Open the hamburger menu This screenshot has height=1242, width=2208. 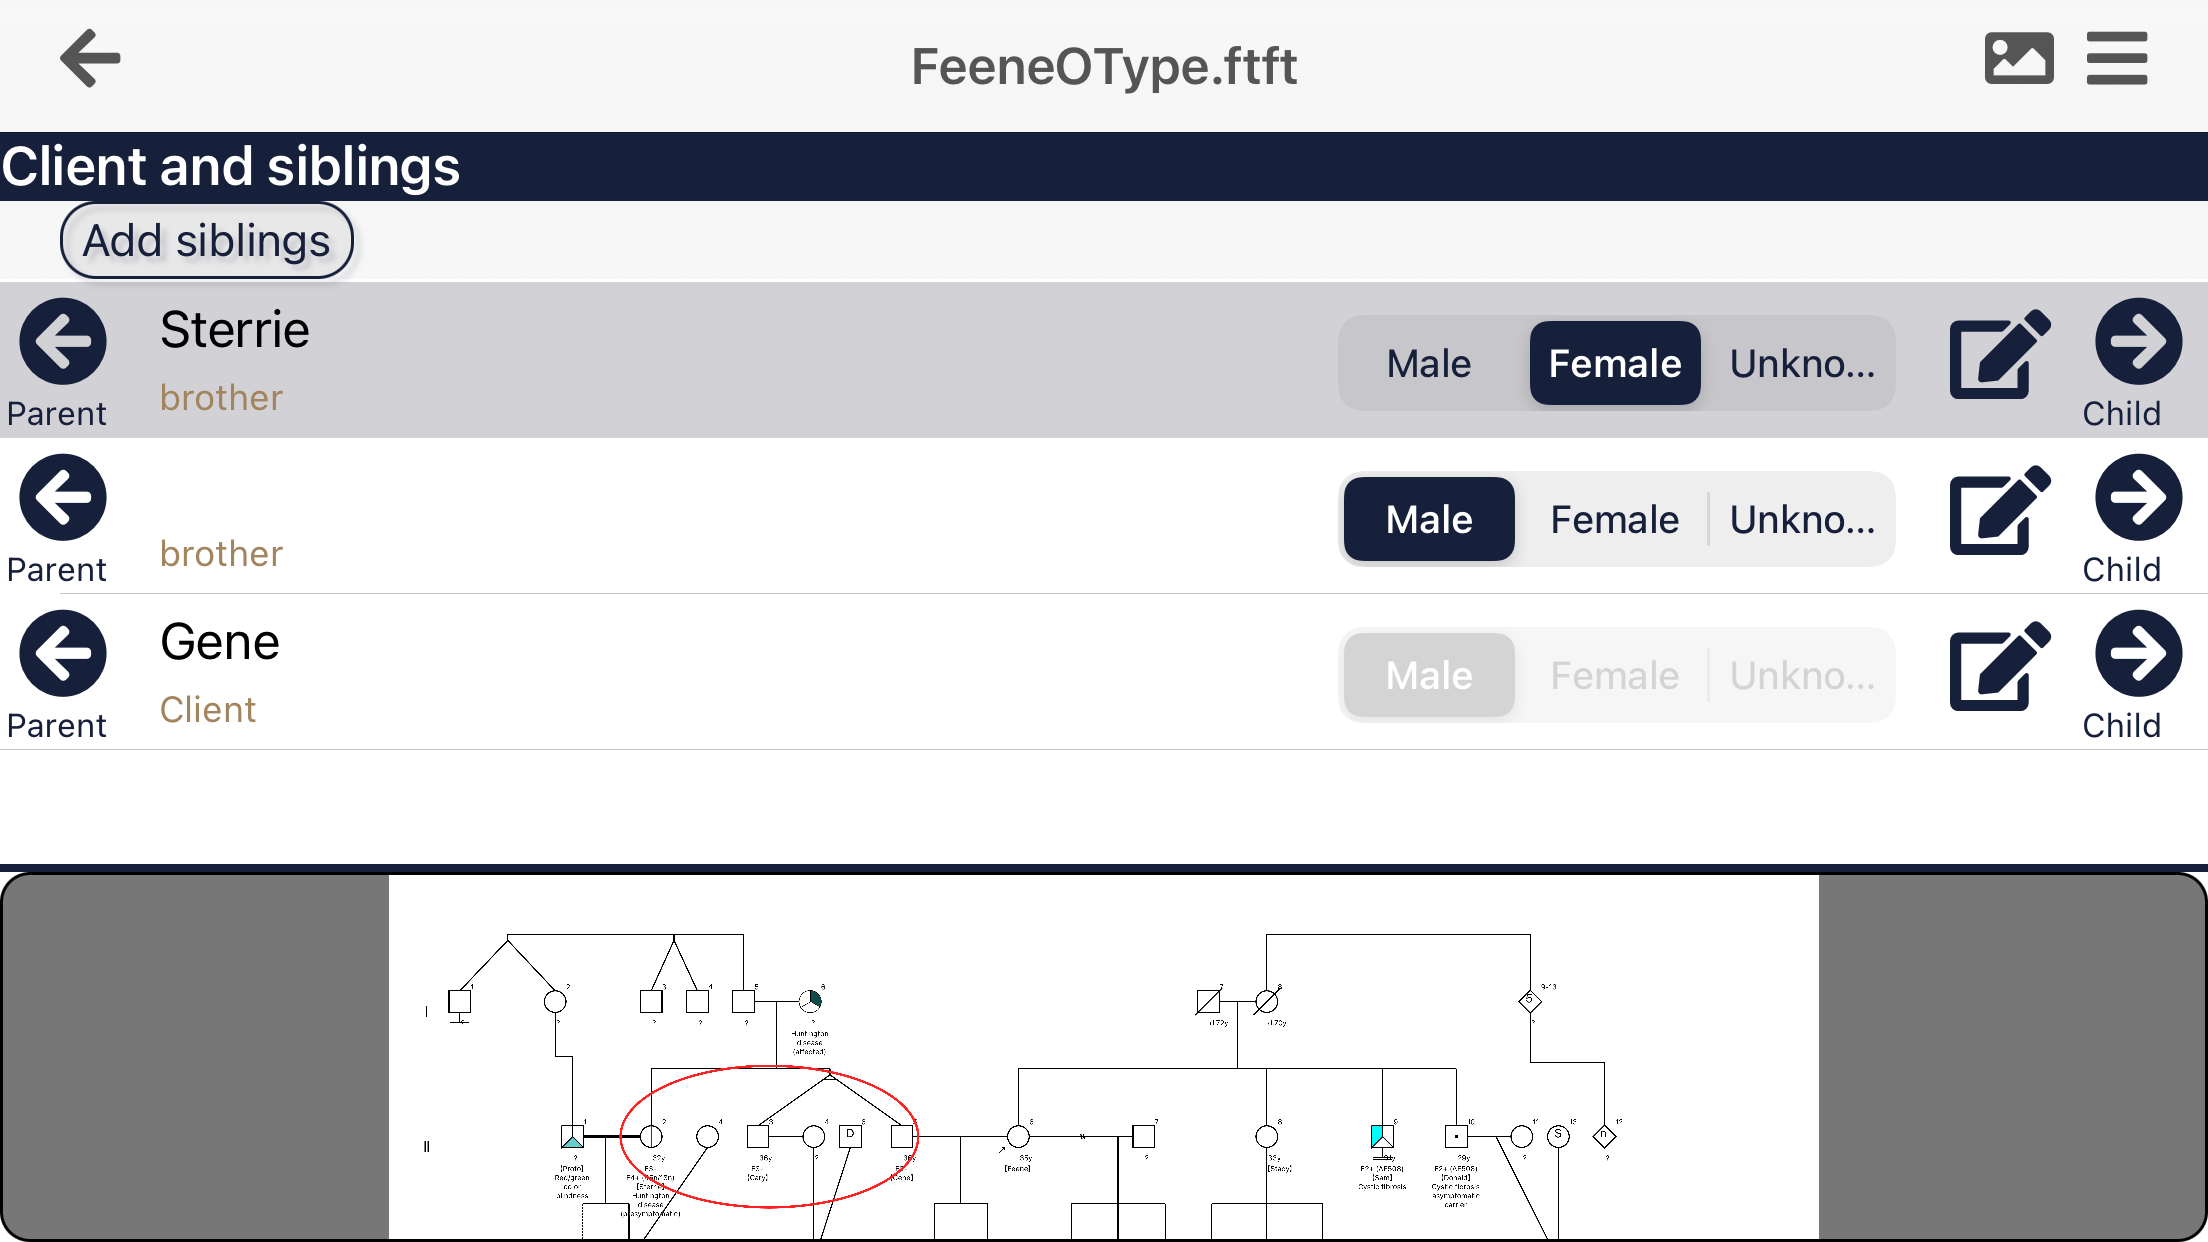point(2117,58)
